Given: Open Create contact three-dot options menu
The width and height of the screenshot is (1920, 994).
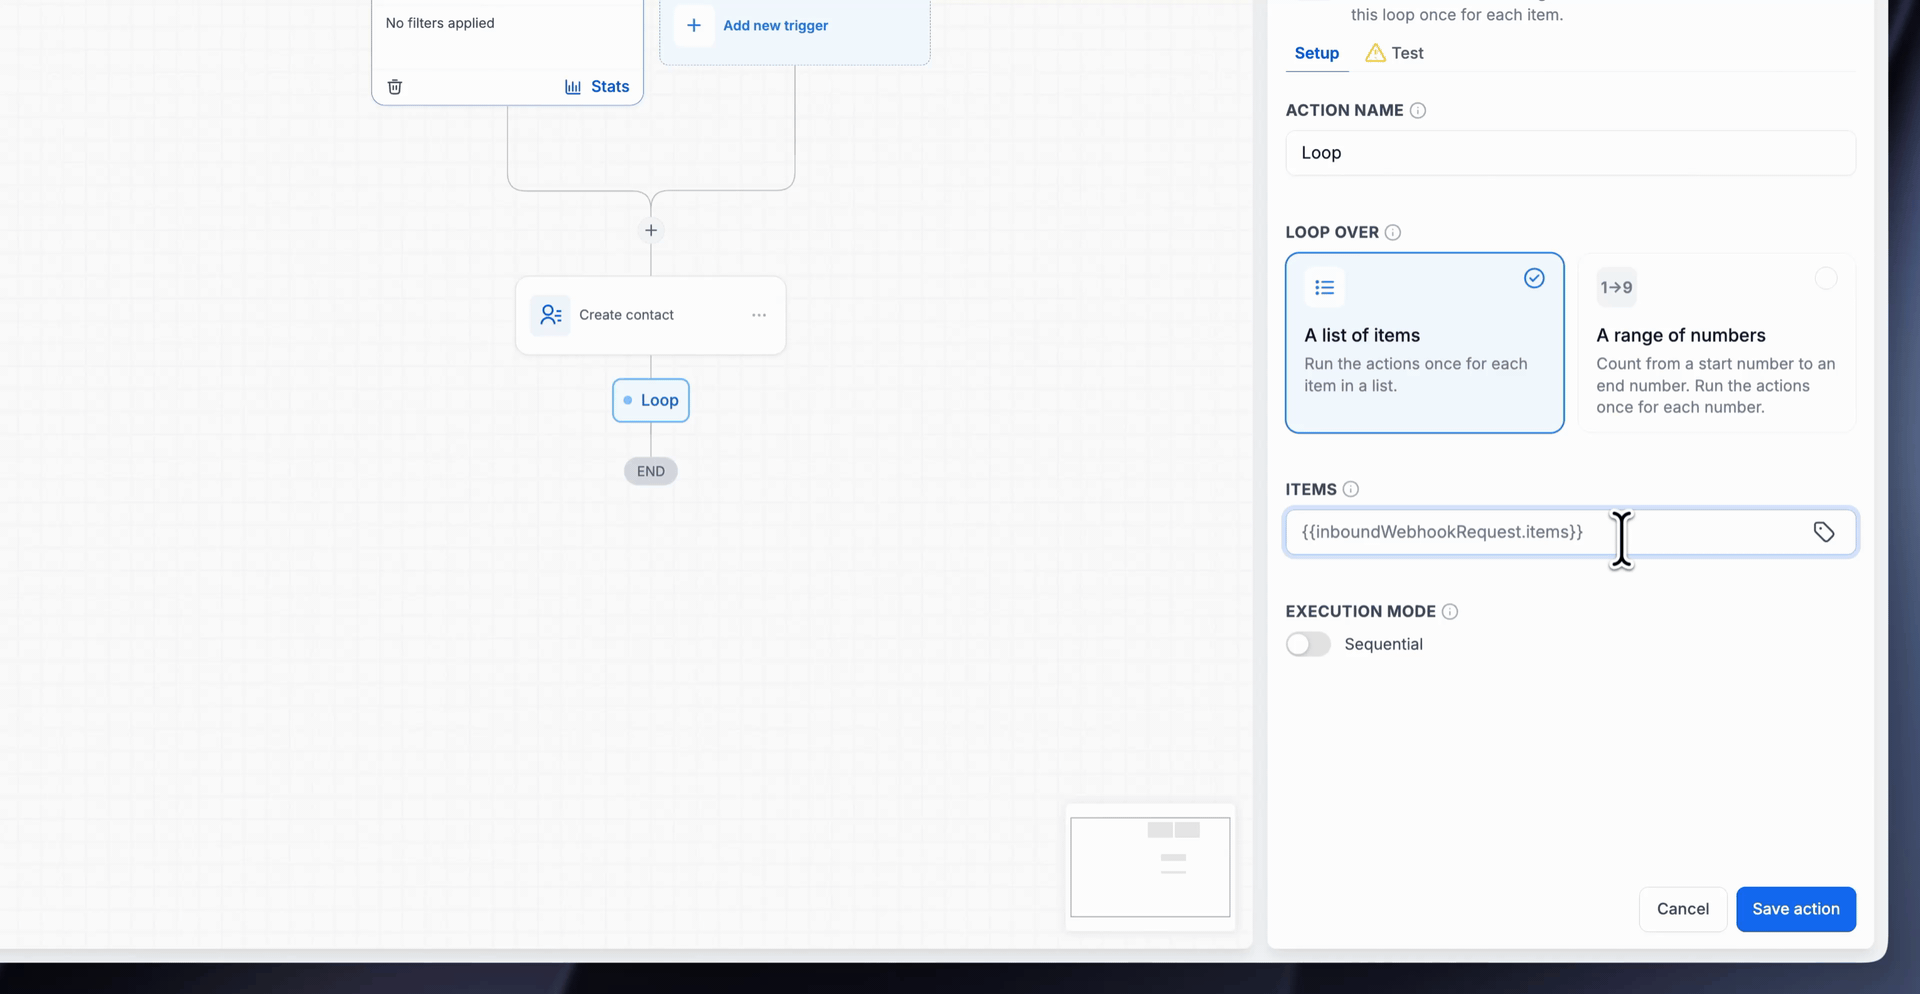Looking at the screenshot, I should [759, 315].
